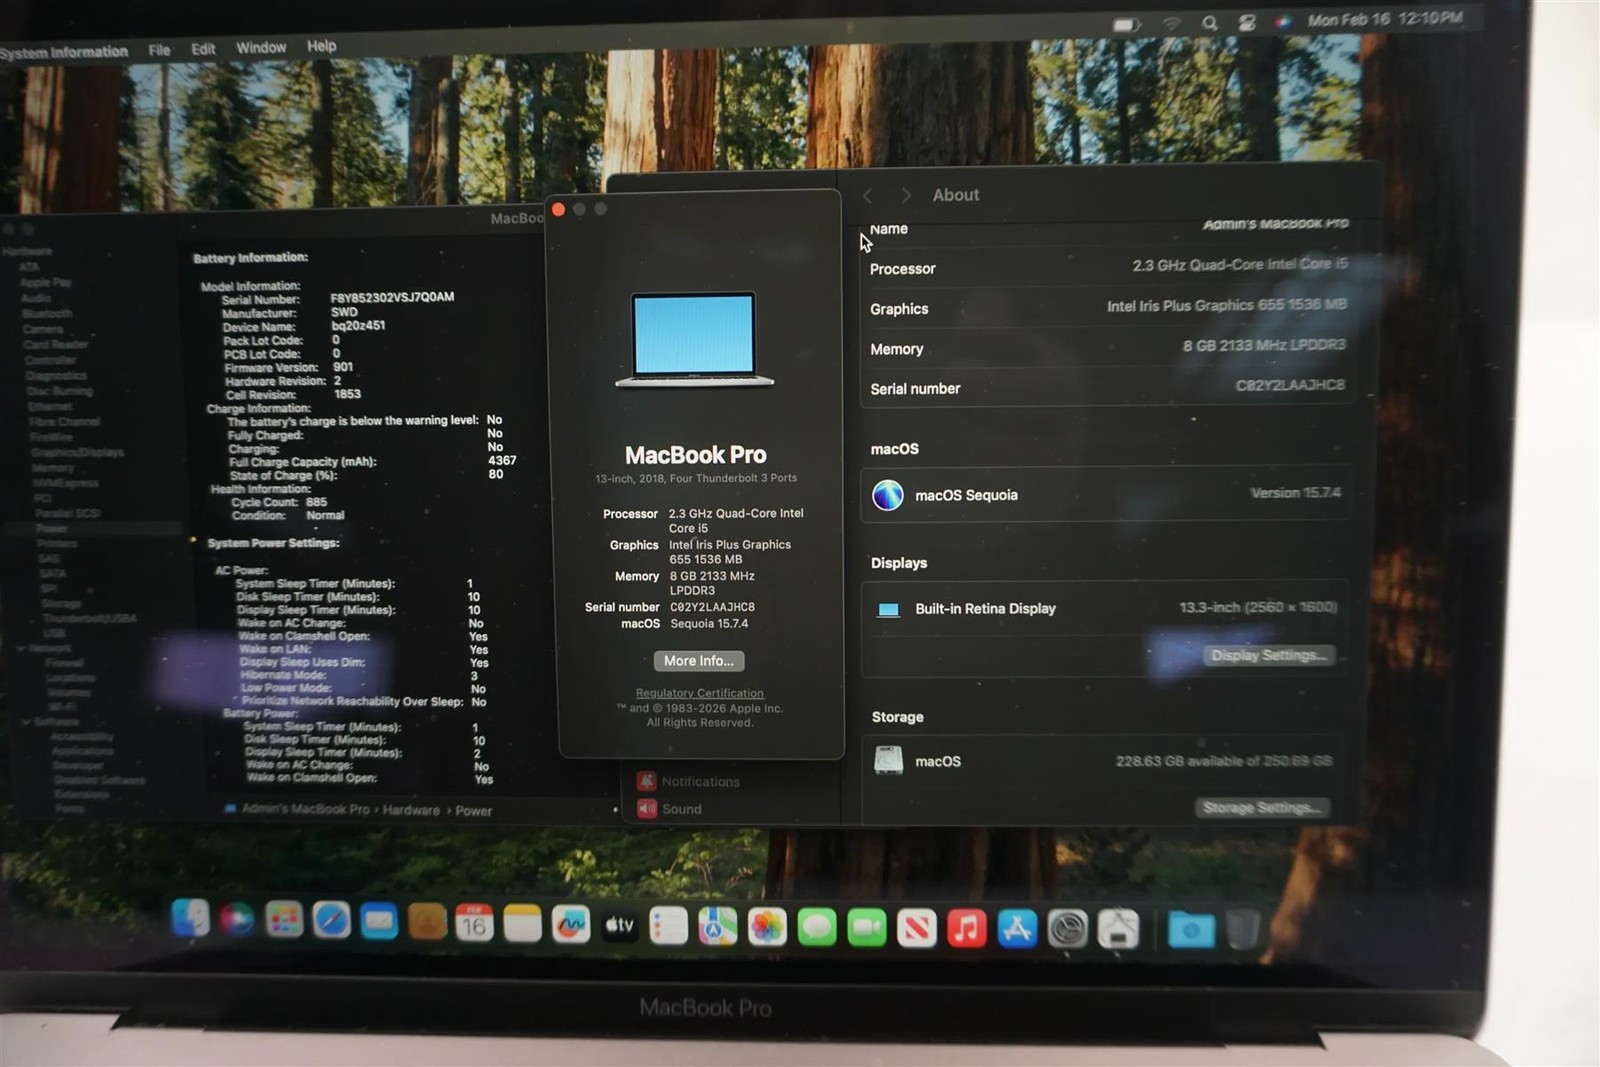Open Freeform from the Dock
Image resolution: width=1600 pixels, height=1067 pixels.
tap(571, 926)
